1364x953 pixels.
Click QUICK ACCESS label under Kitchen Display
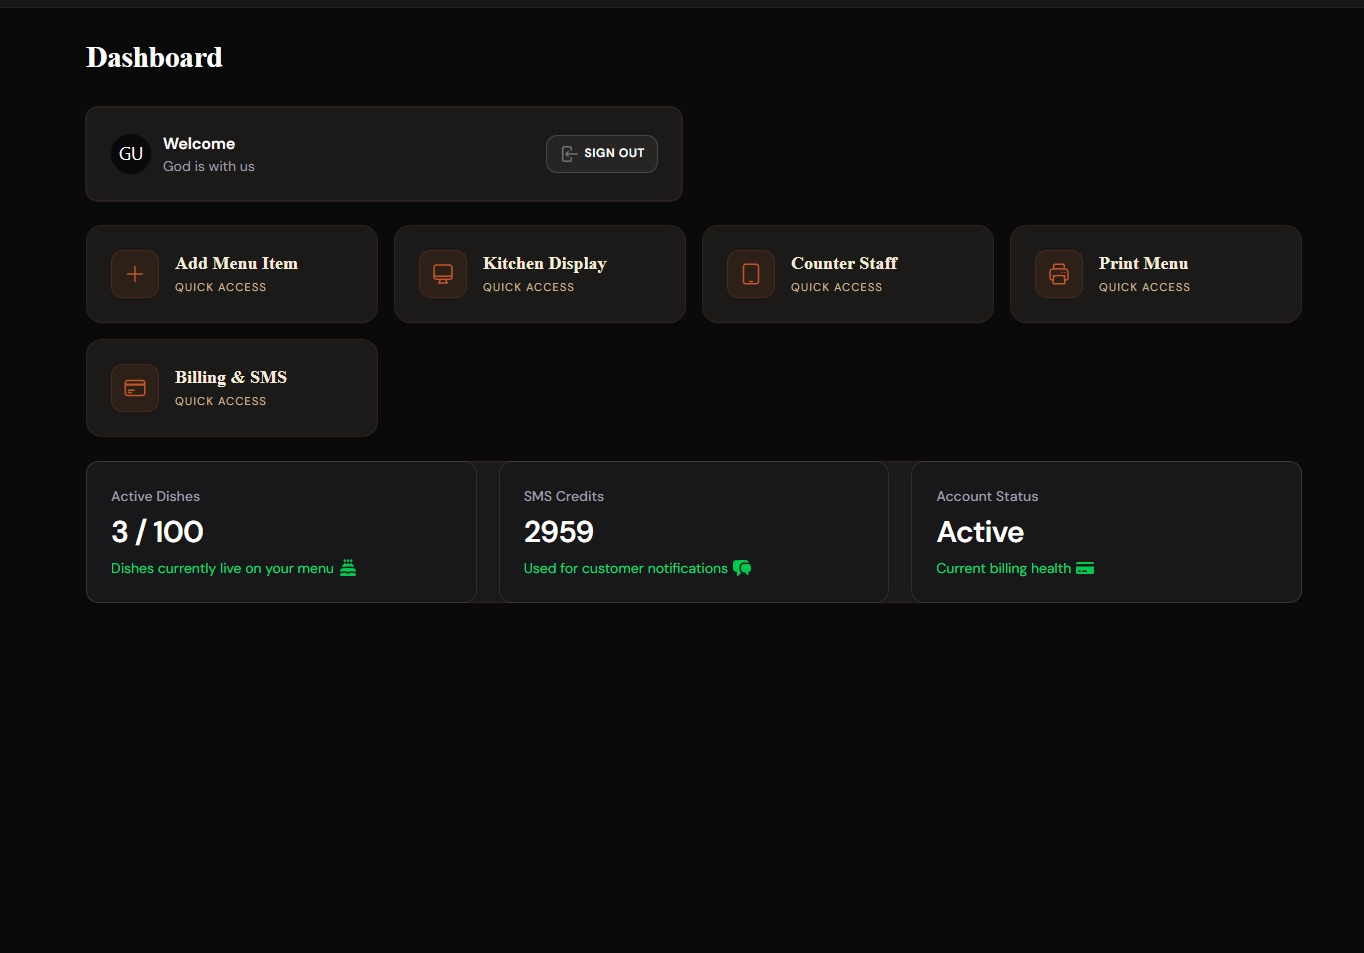tap(528, 287)
